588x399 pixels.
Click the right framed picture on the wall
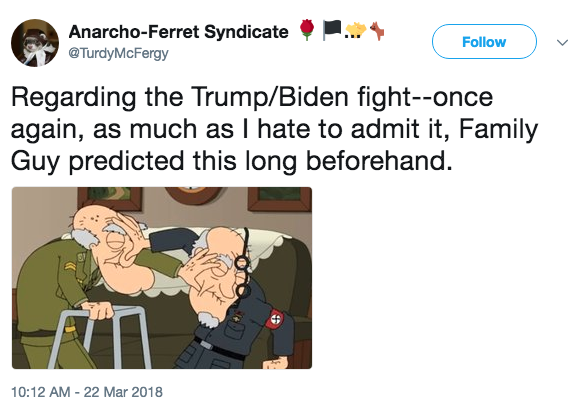coord(279,198)
